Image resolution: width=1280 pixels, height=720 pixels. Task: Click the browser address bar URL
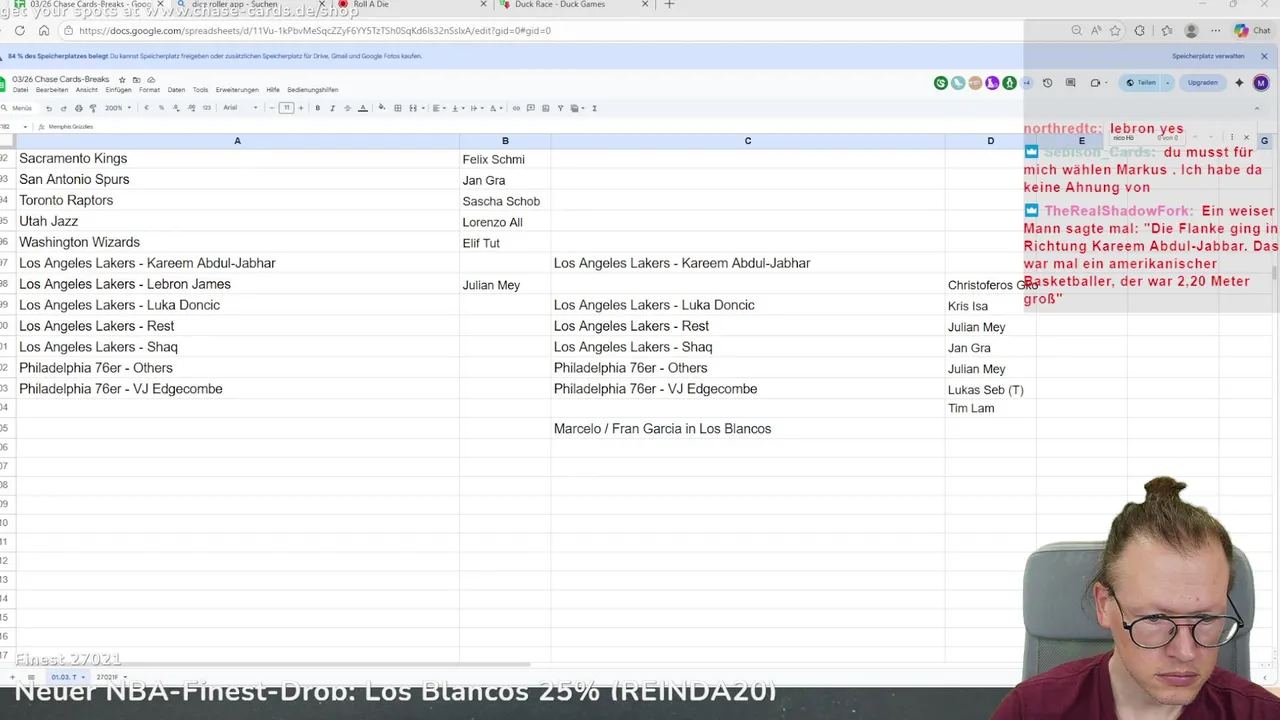pos(314,30)
